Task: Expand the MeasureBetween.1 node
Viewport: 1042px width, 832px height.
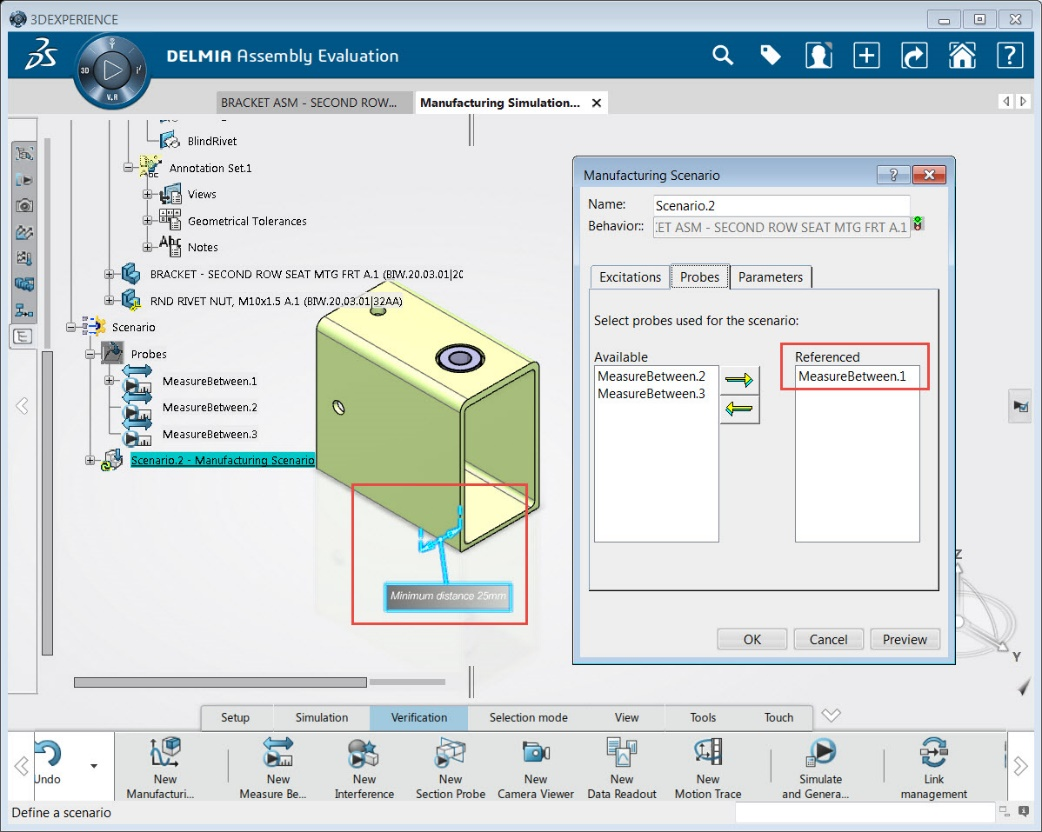Action: click(109, 380)
